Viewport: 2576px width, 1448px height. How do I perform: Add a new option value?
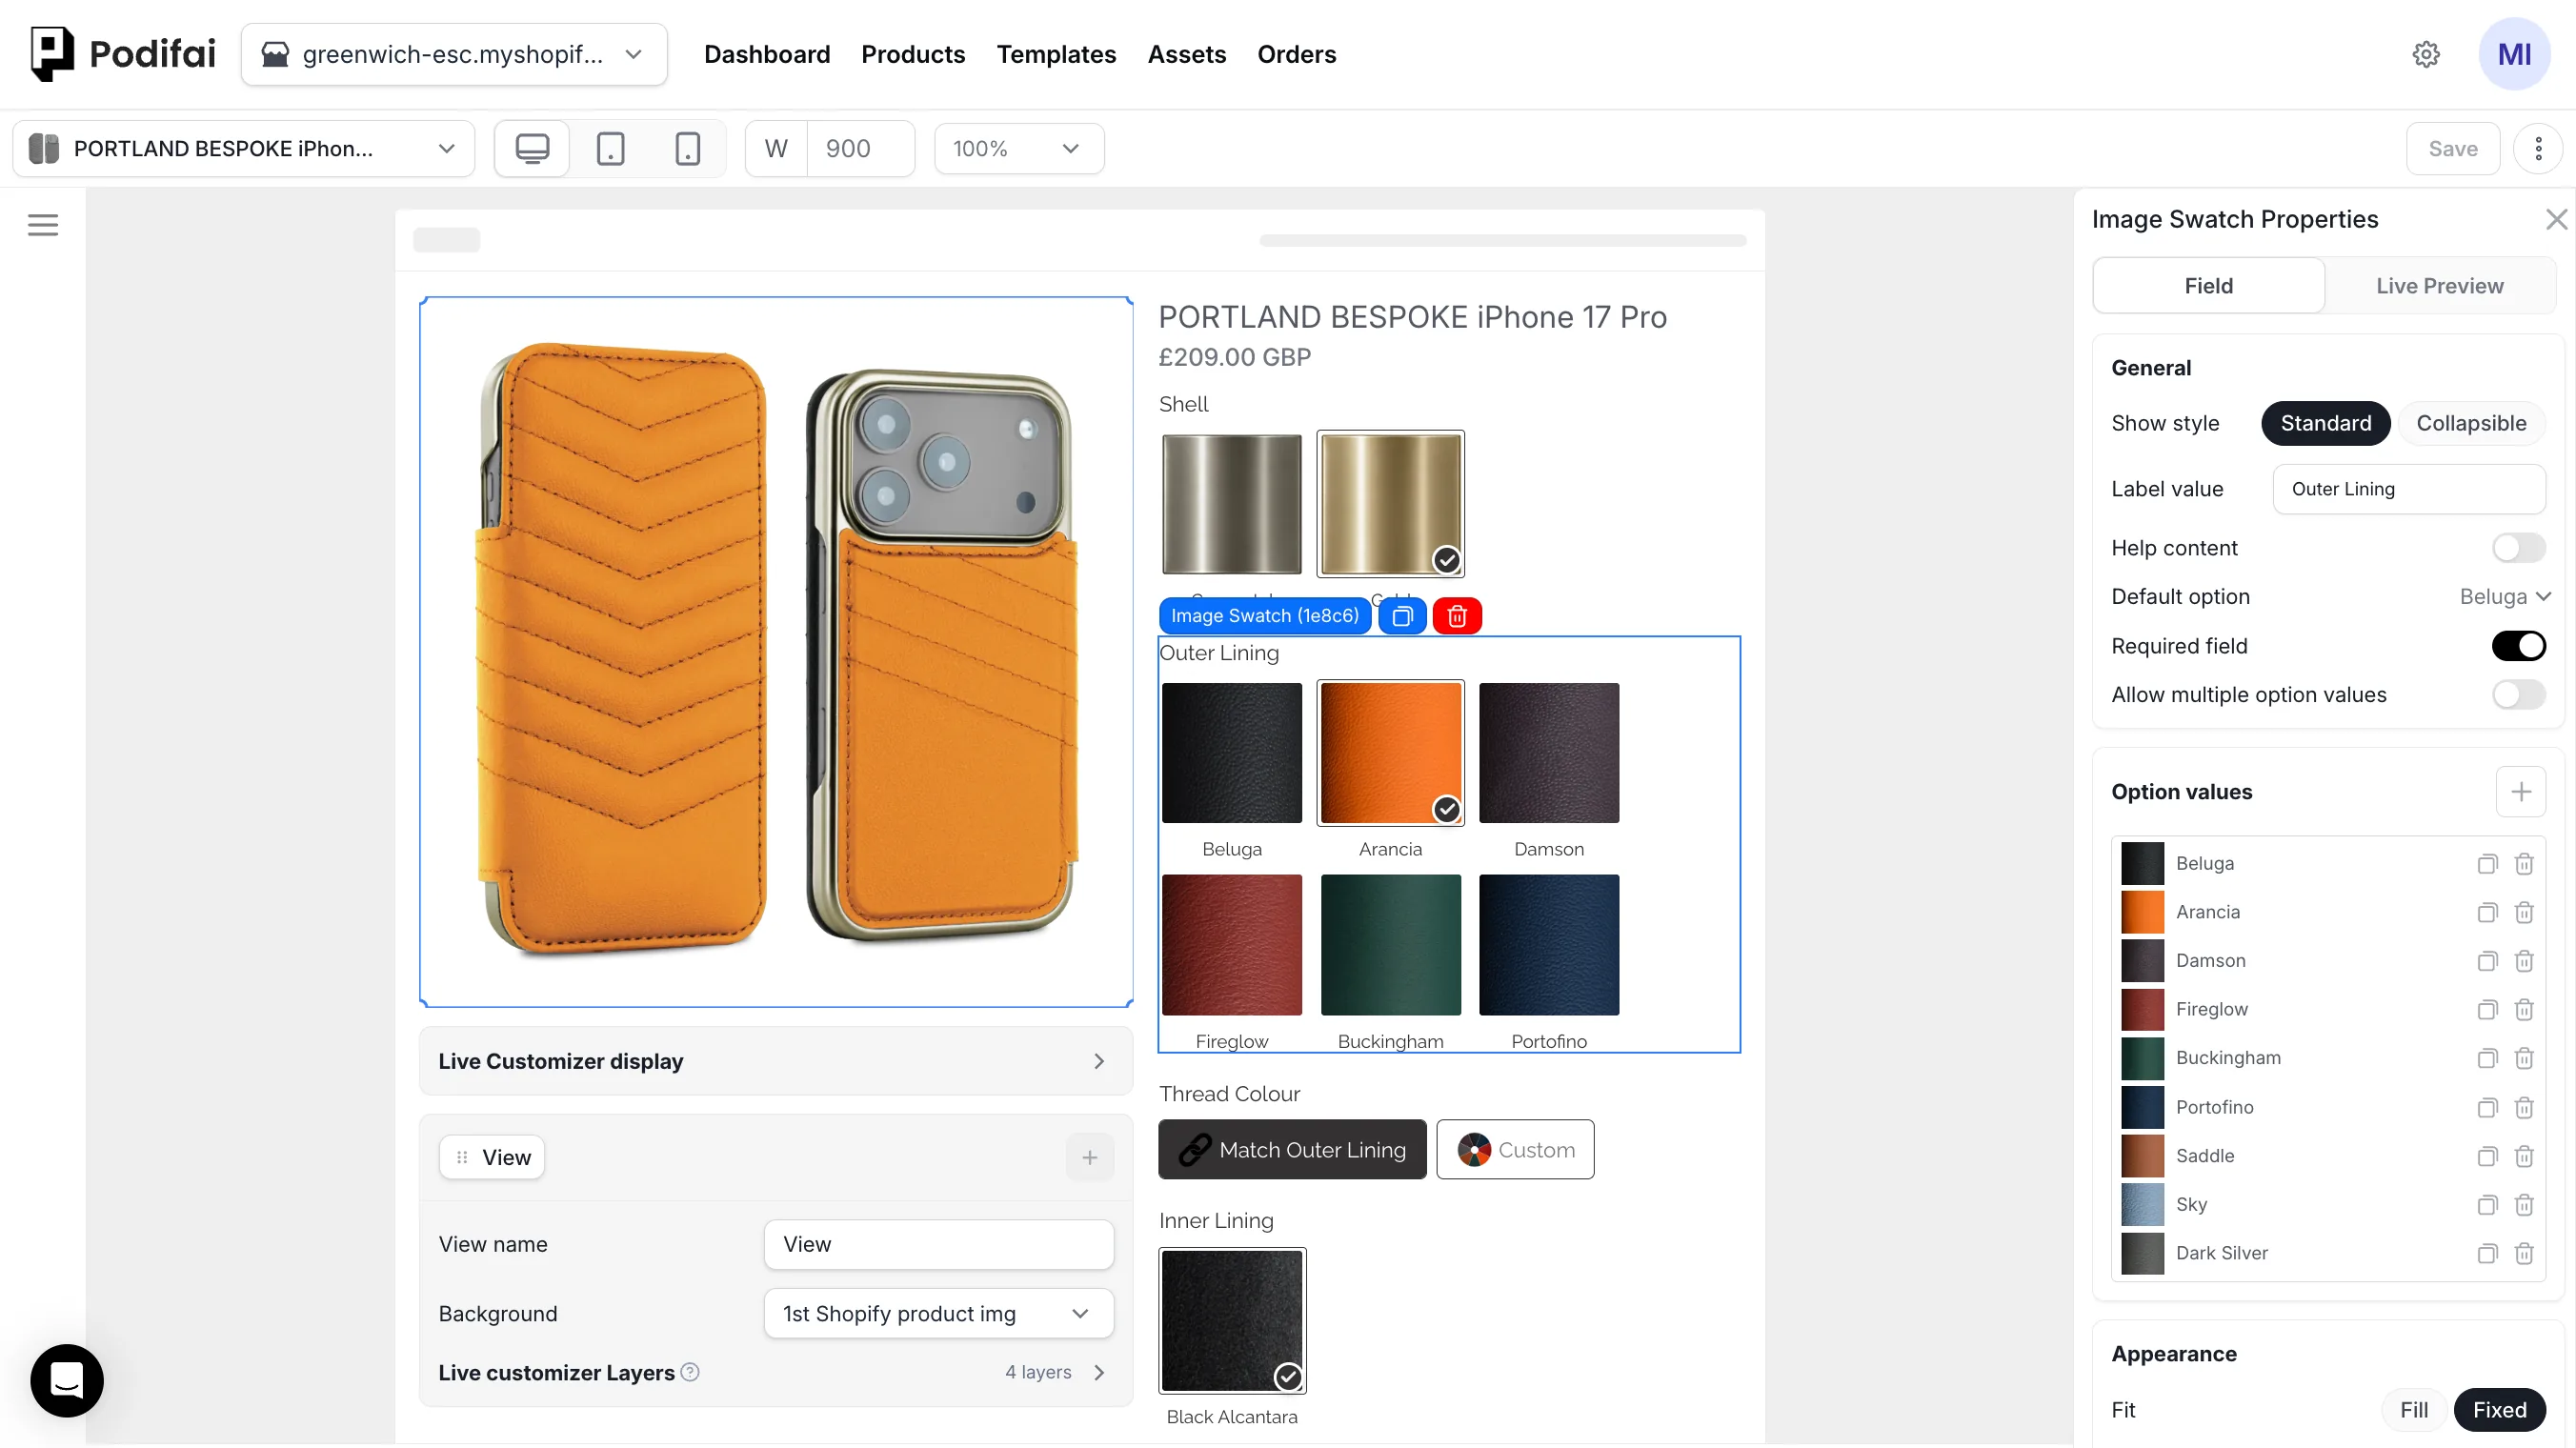pyautogui.click(x=2521, y=792)
